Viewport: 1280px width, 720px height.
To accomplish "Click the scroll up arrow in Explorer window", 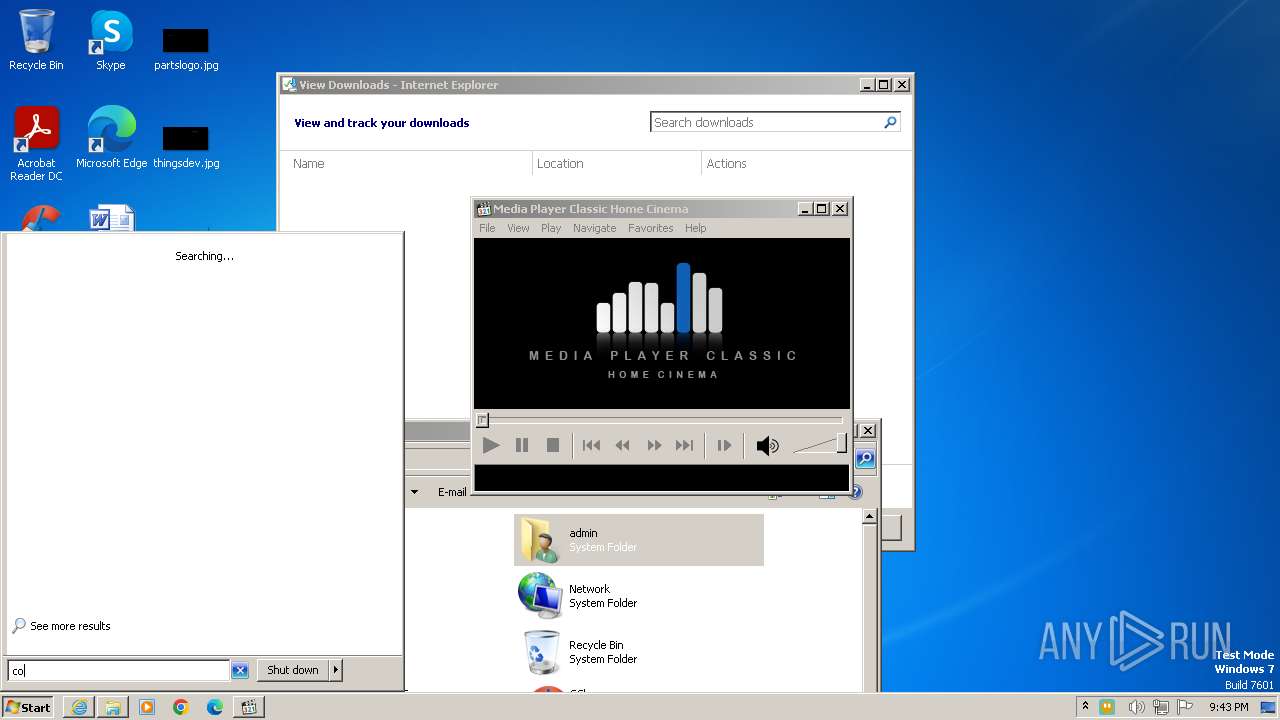I will pyautogui.click(x=869, y=517).
